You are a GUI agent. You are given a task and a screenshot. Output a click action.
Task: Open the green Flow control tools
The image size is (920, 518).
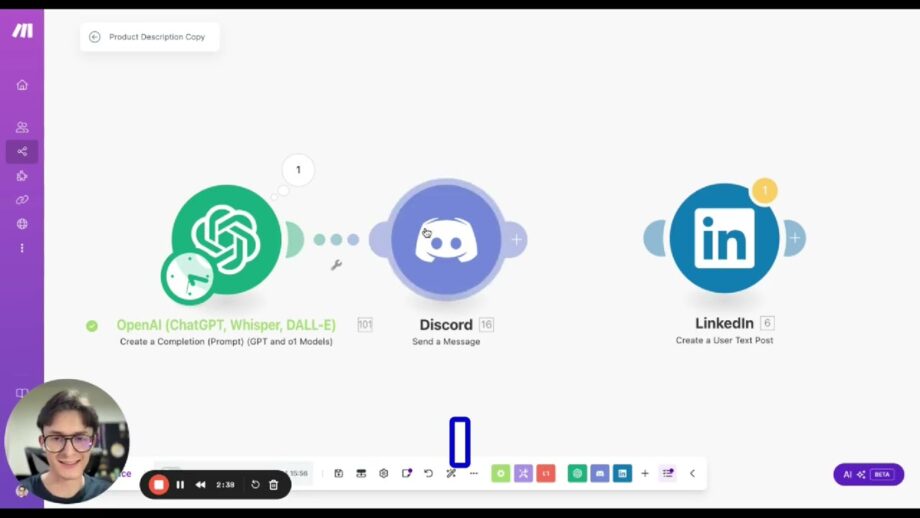pos(500,473)
